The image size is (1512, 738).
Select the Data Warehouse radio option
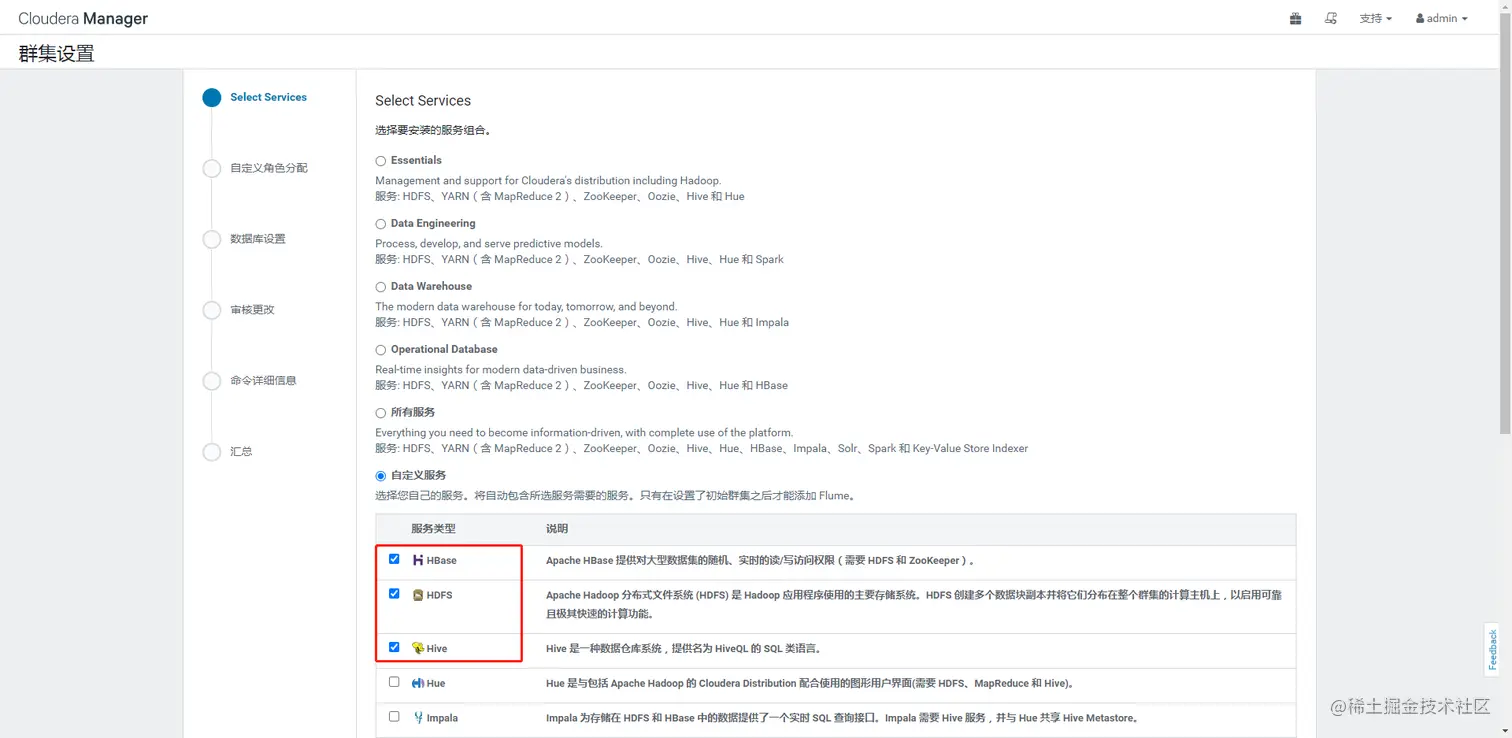pyautogui.click(x=380, y=287)
